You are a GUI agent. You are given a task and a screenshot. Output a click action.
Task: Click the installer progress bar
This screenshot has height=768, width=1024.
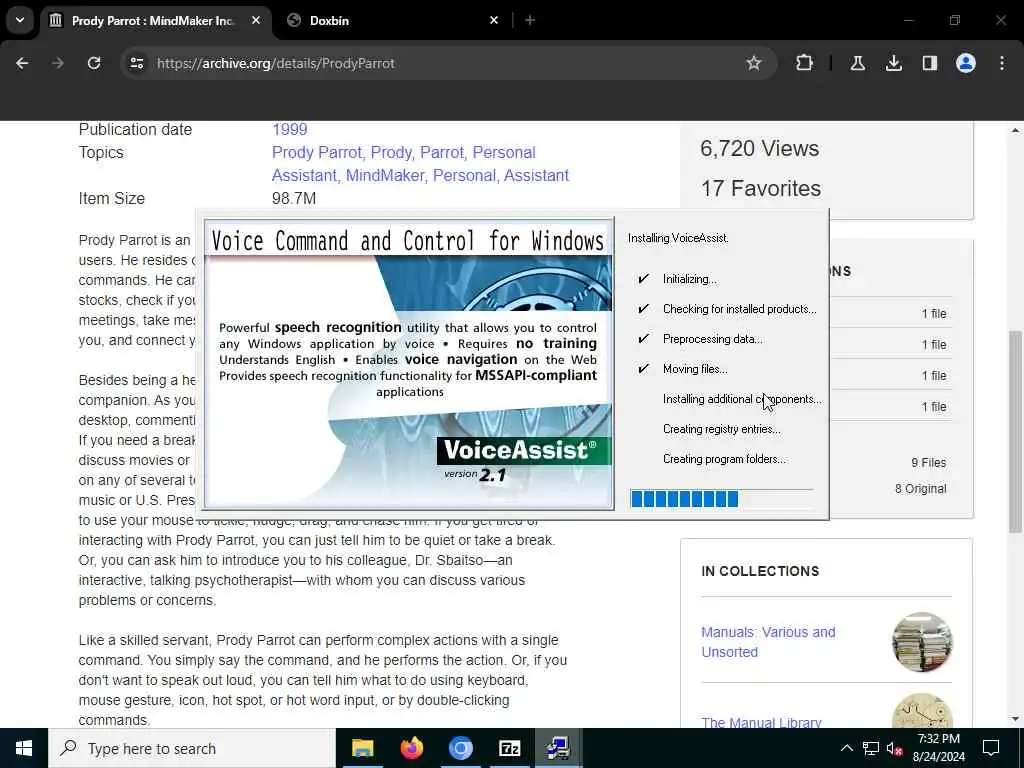(722, 499)
